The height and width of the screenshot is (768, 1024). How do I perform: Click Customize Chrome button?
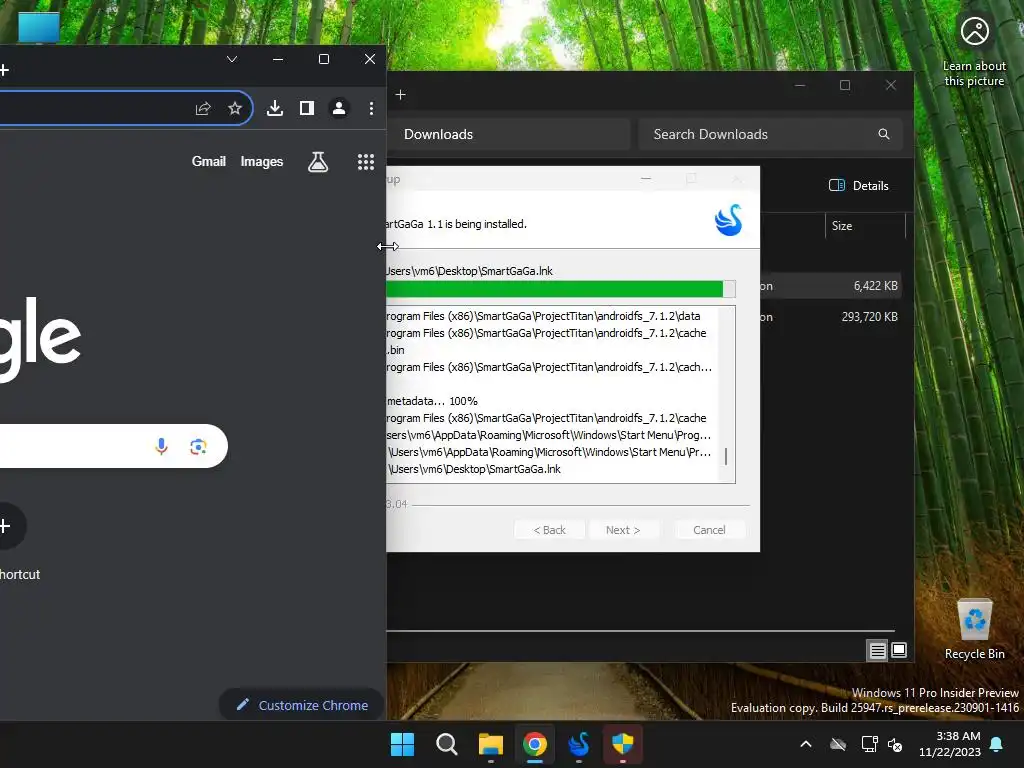pos(302,705)
